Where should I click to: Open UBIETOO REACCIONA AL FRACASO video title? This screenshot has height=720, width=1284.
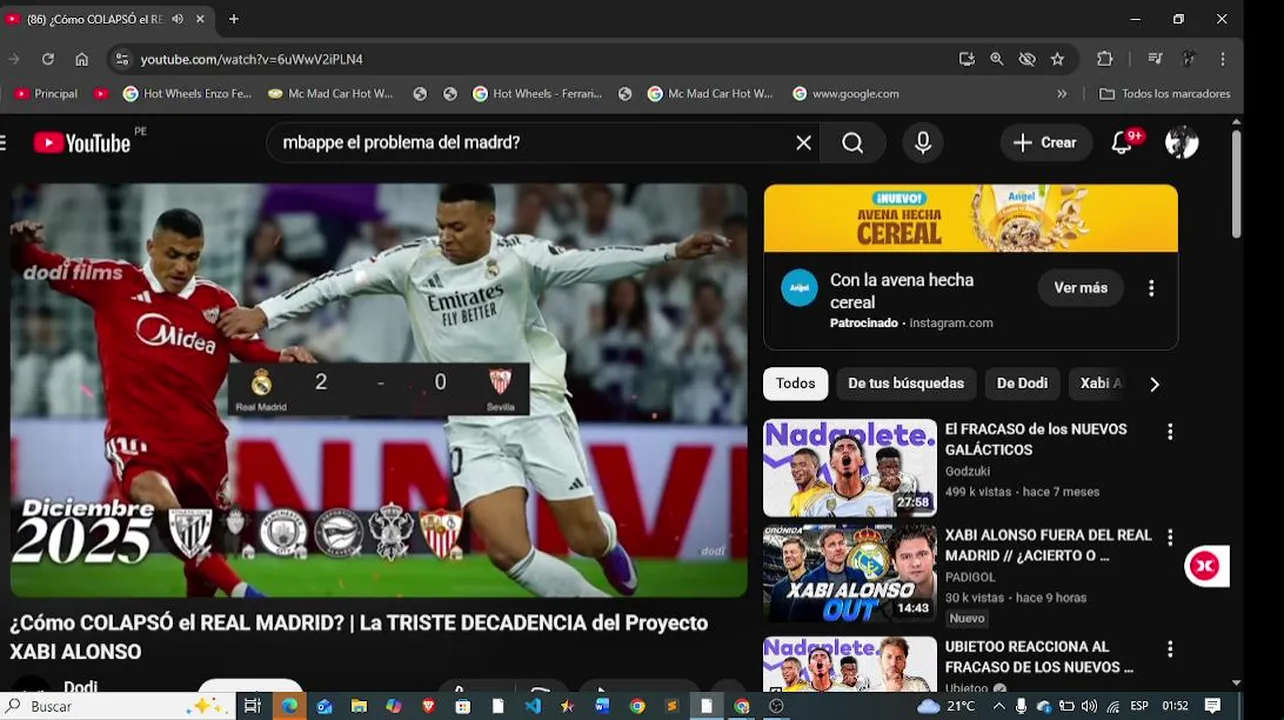point(1039,657)
